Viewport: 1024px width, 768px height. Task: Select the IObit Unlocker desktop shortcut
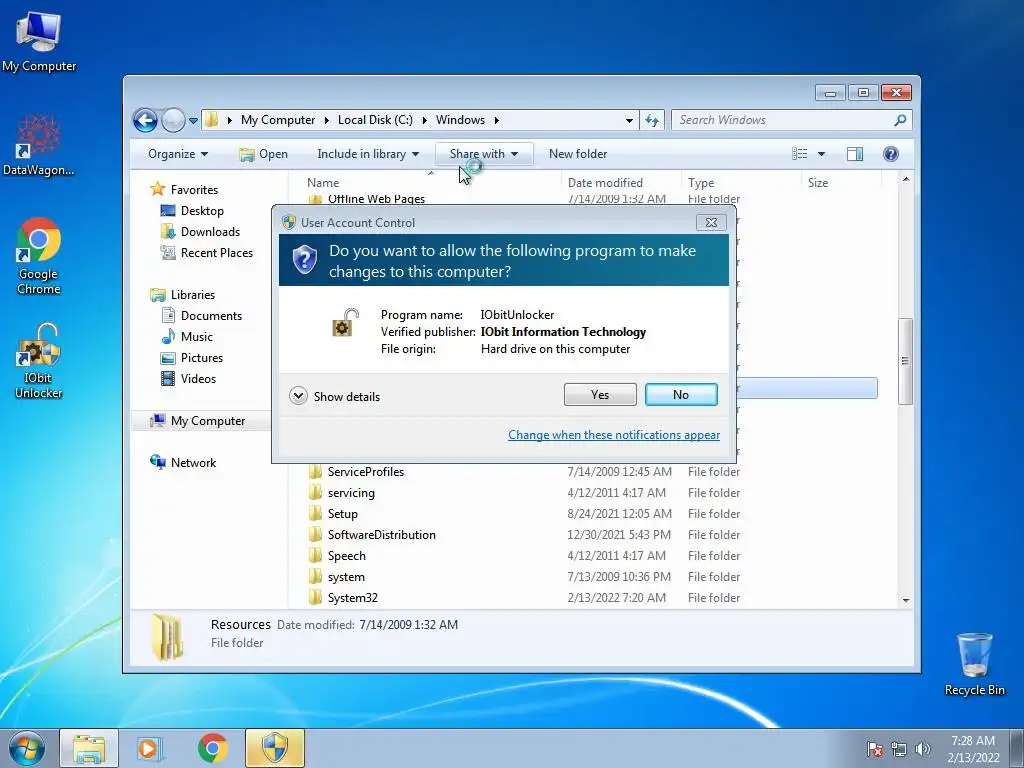point(39,360)
